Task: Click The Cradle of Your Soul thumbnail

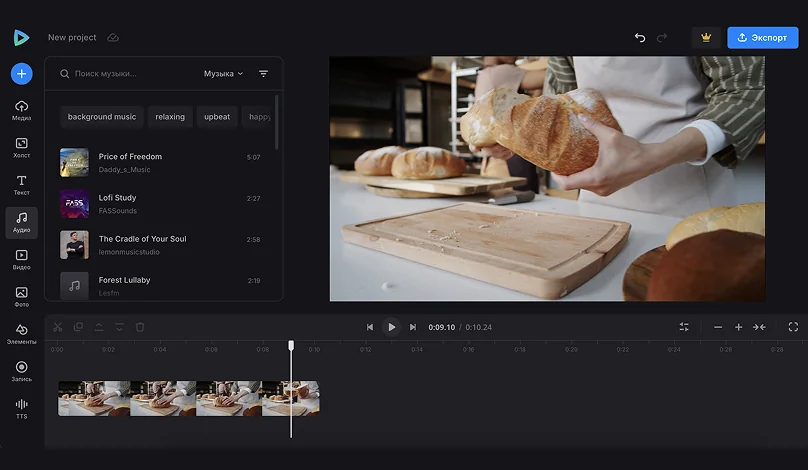Action: click(x=74, y=245)
